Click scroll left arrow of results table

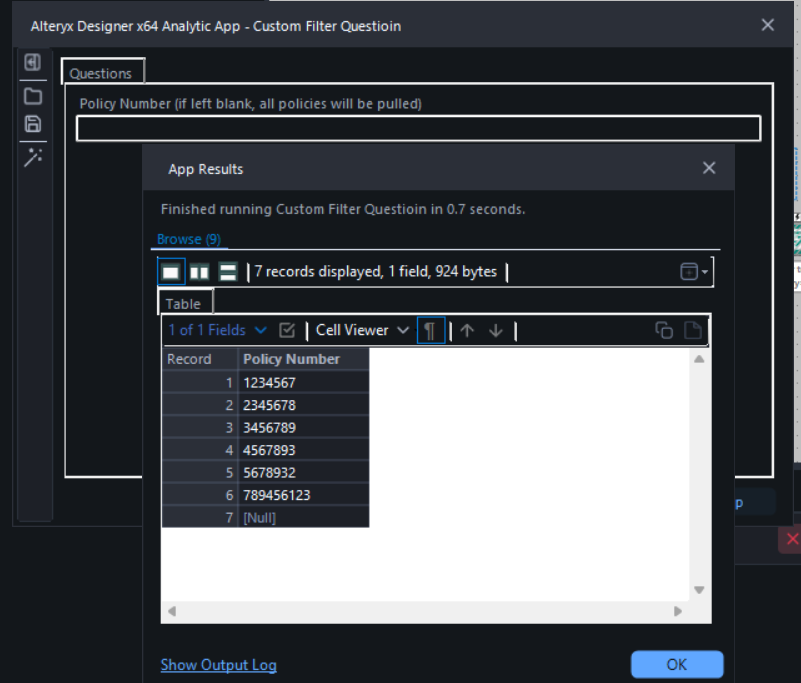coord(172,611)
